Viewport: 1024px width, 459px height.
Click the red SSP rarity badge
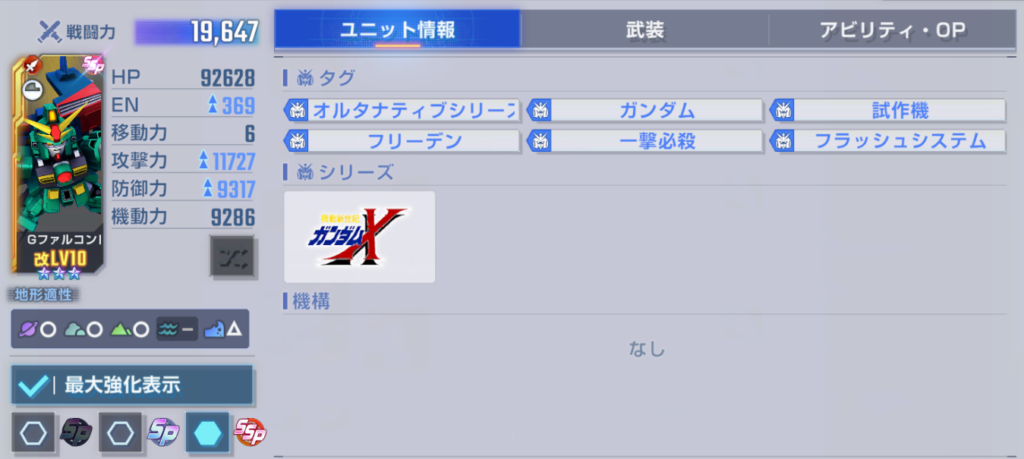(251, 433)
